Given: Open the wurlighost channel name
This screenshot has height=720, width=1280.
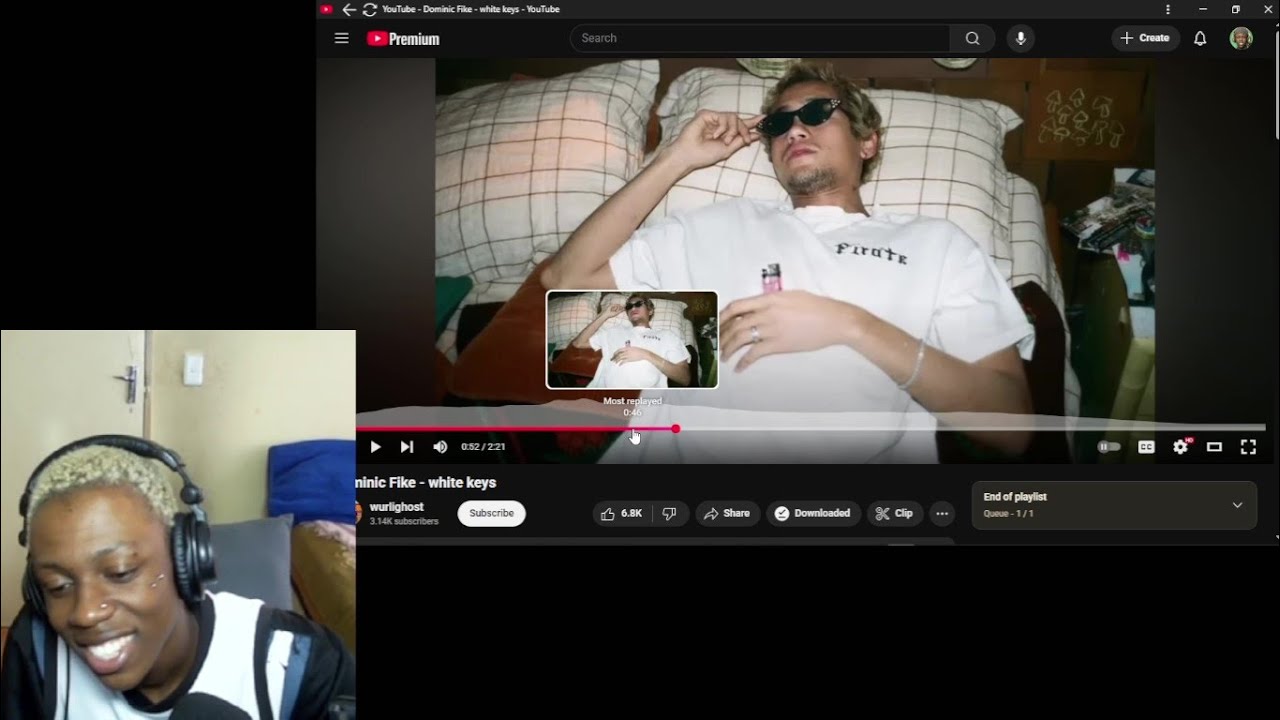Looking at the screenshot, I should click(397, 507).
